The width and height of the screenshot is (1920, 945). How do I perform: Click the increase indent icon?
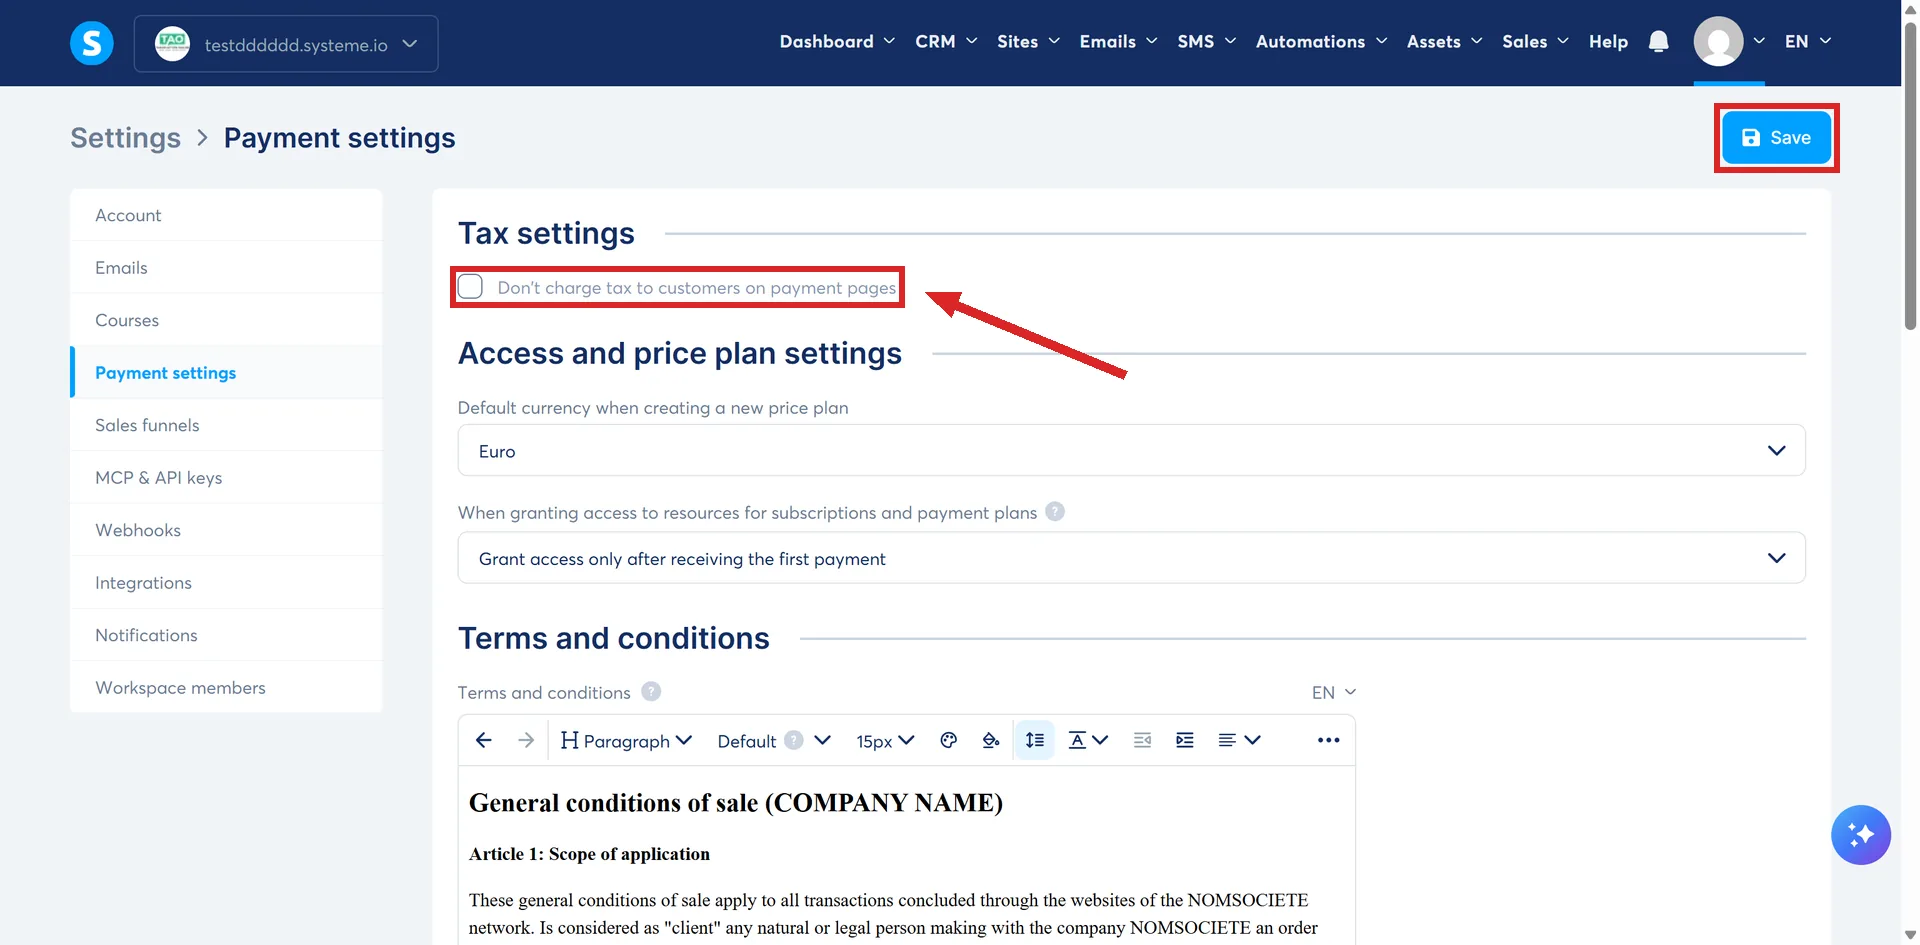click(x=1185, y=740)
